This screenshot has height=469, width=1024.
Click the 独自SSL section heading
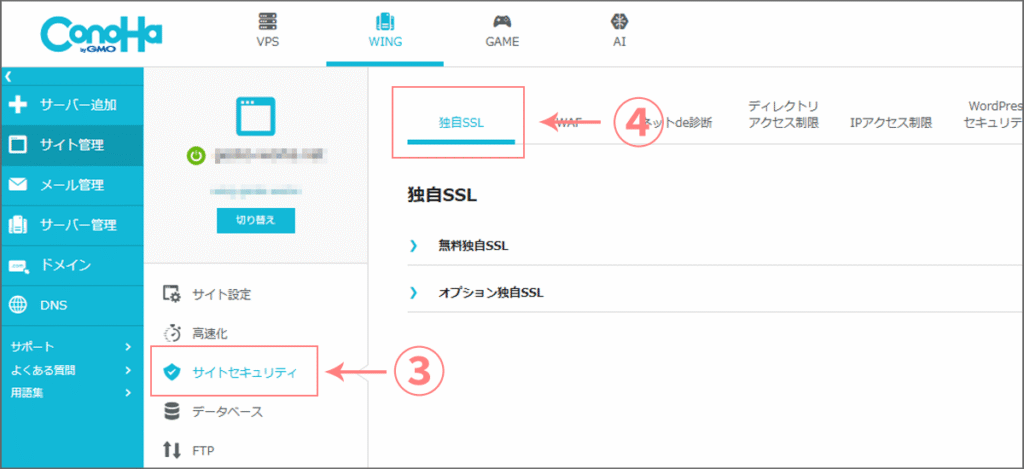[x=442, y=195]
